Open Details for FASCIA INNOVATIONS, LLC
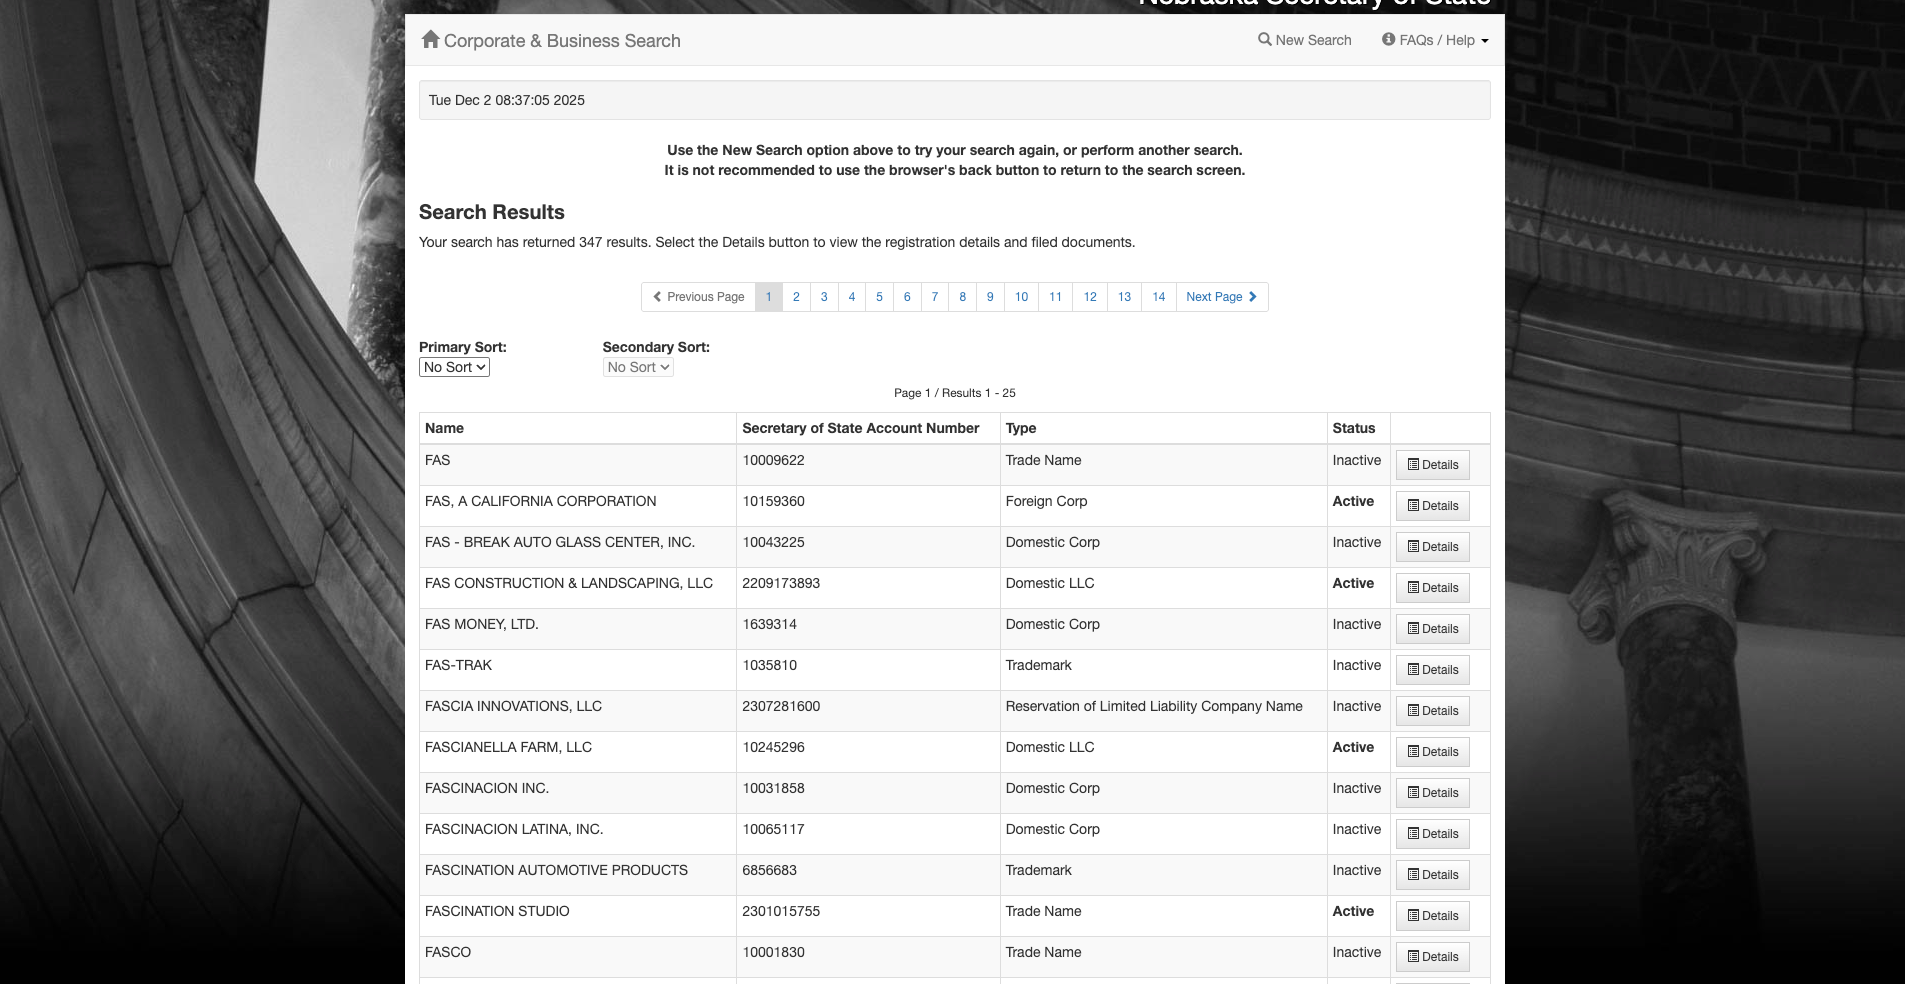The image size is (1905, 984). coord(1432,711)
